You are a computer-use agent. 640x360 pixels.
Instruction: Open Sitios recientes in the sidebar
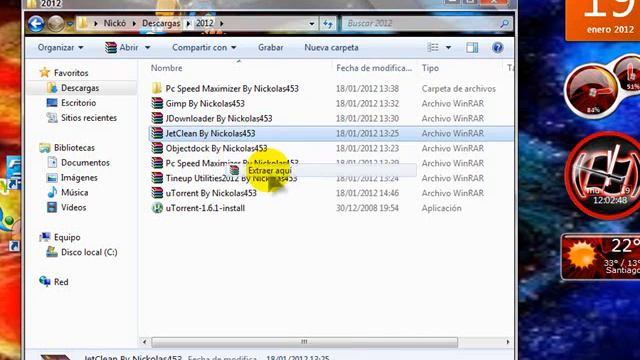[x=89, y=118]
